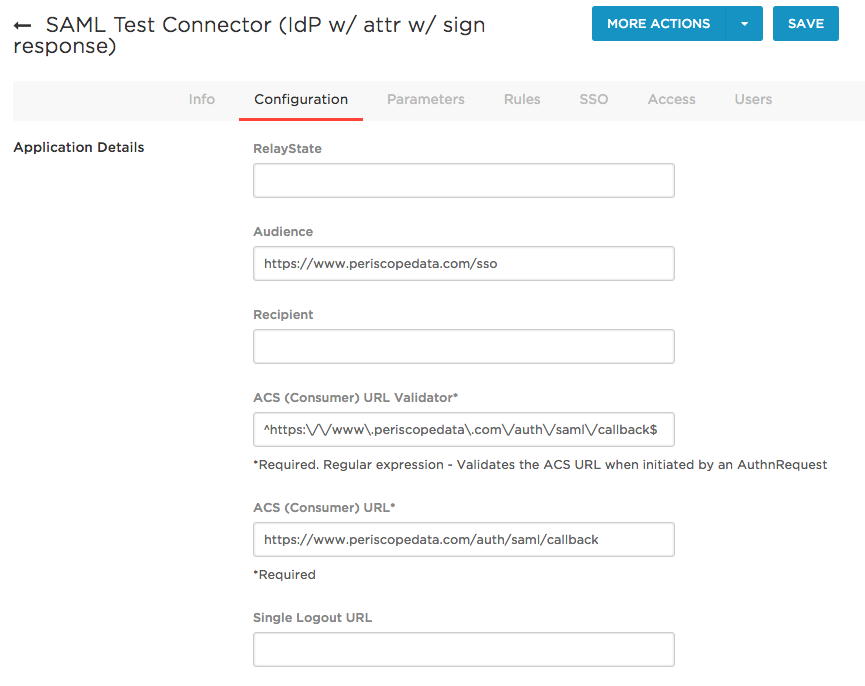Click the ACS URL Validator label
The width and height of the screenshot is (865, 686).
(x=355, y=398)
